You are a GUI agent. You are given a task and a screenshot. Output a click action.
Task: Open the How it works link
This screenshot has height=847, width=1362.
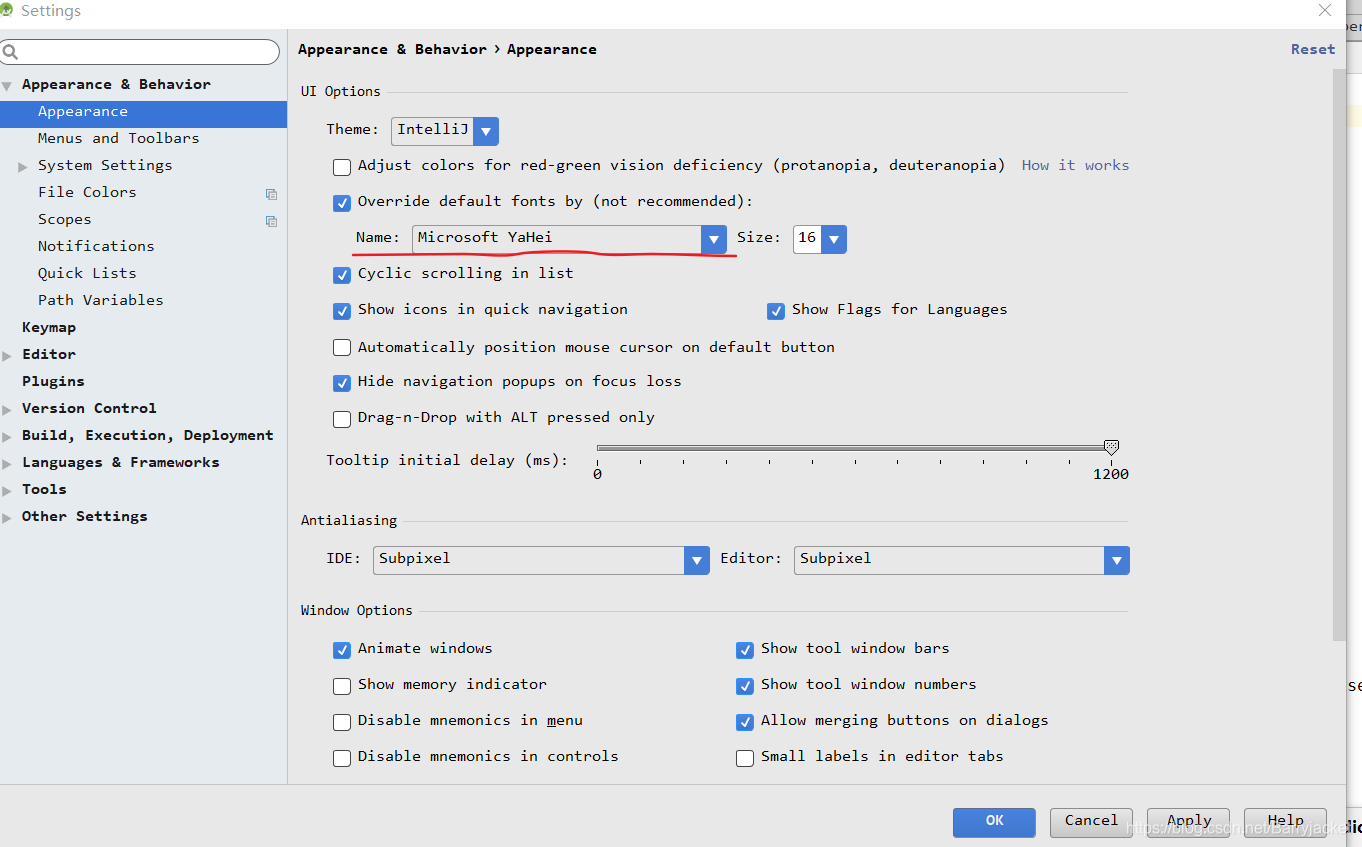click(x=1075, y=166)
